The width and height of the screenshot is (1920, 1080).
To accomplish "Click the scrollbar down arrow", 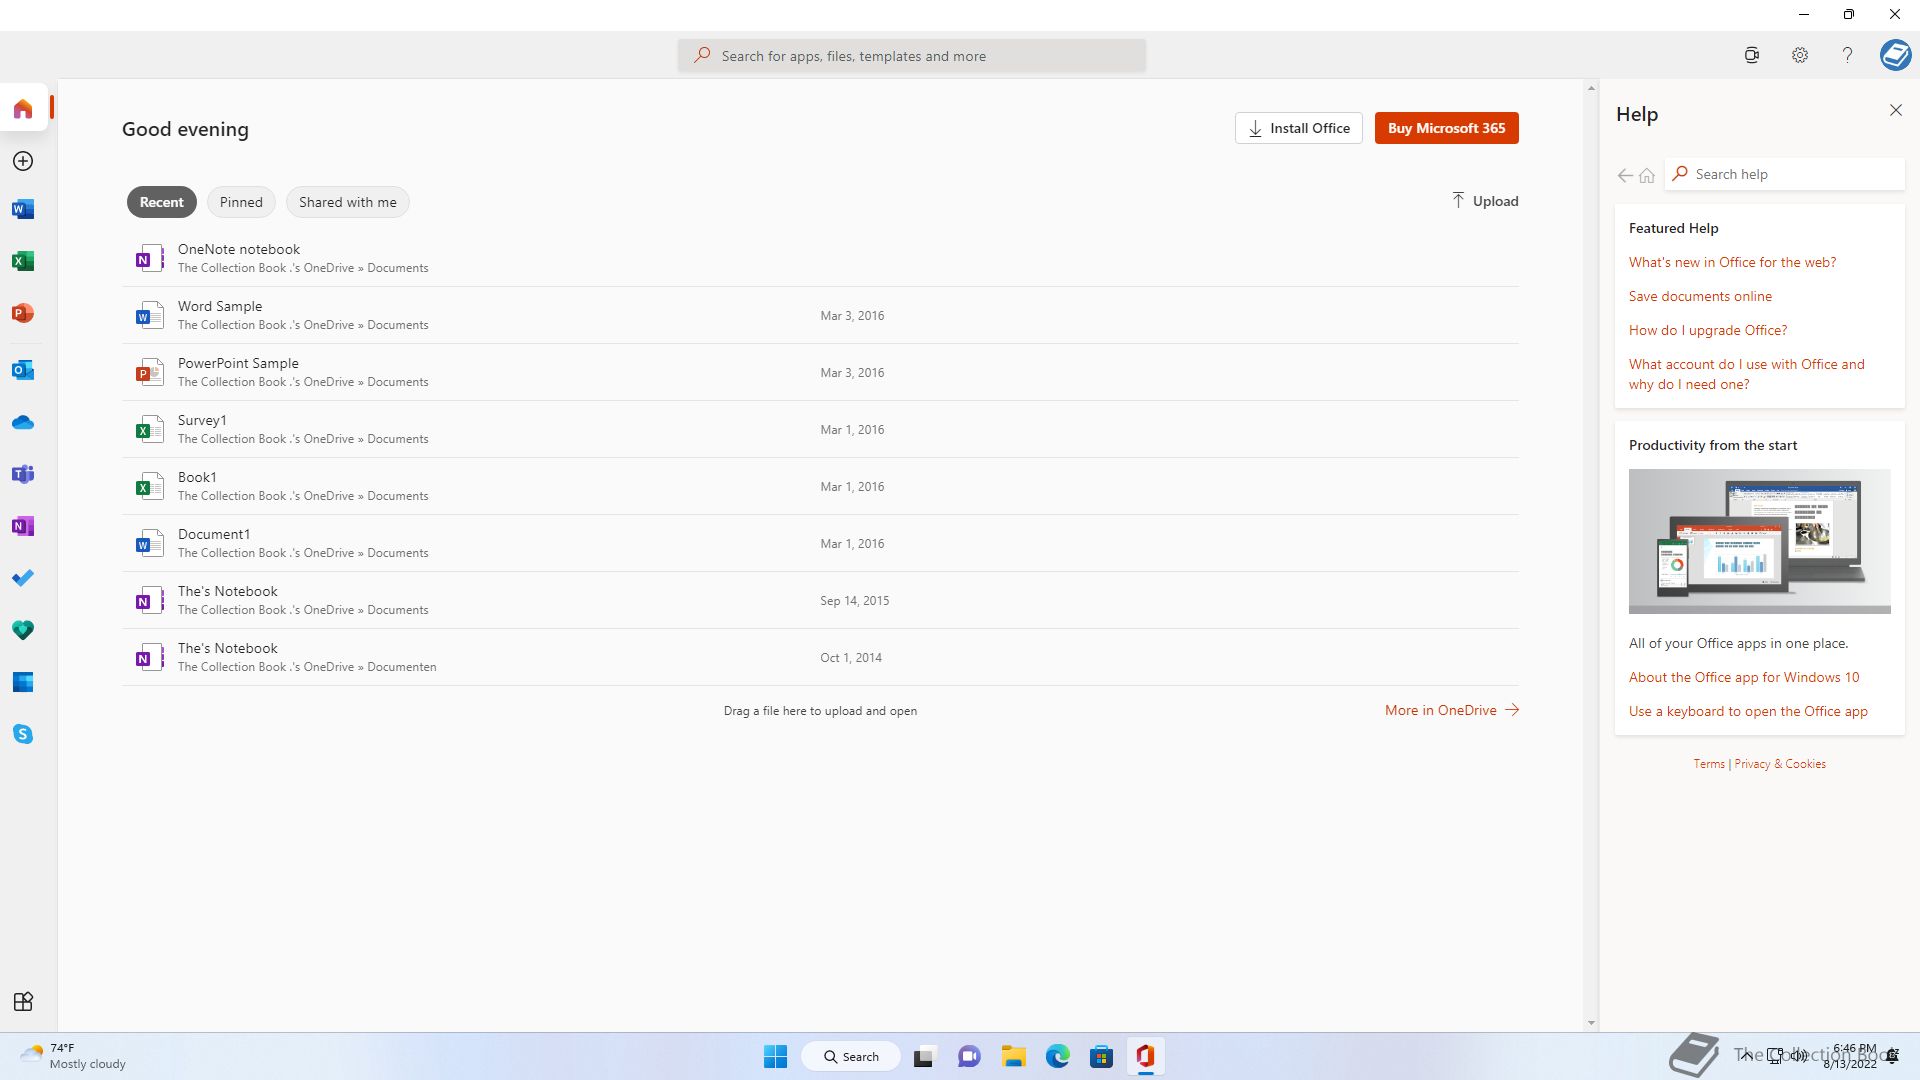I will click(x=1591, y=1023).
